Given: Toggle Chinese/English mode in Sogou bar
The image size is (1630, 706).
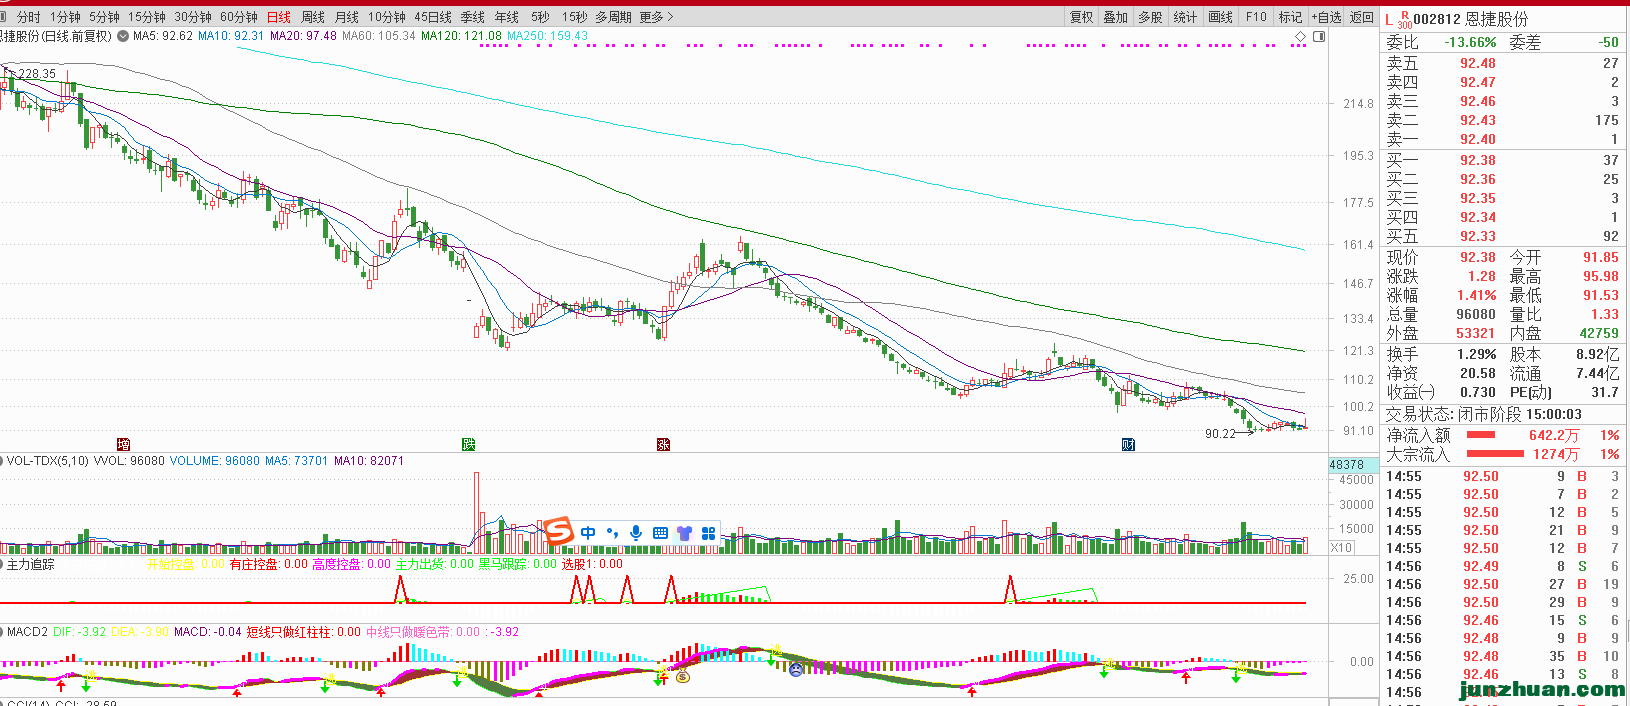Looking at the screenshot, I should pyautogui.click(x=588, y=533).
